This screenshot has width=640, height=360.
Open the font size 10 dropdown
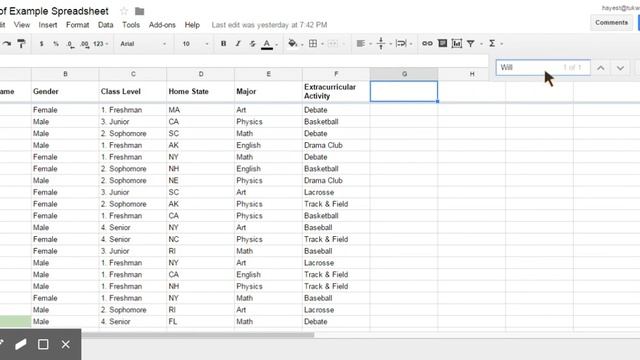tap(195, 43)
